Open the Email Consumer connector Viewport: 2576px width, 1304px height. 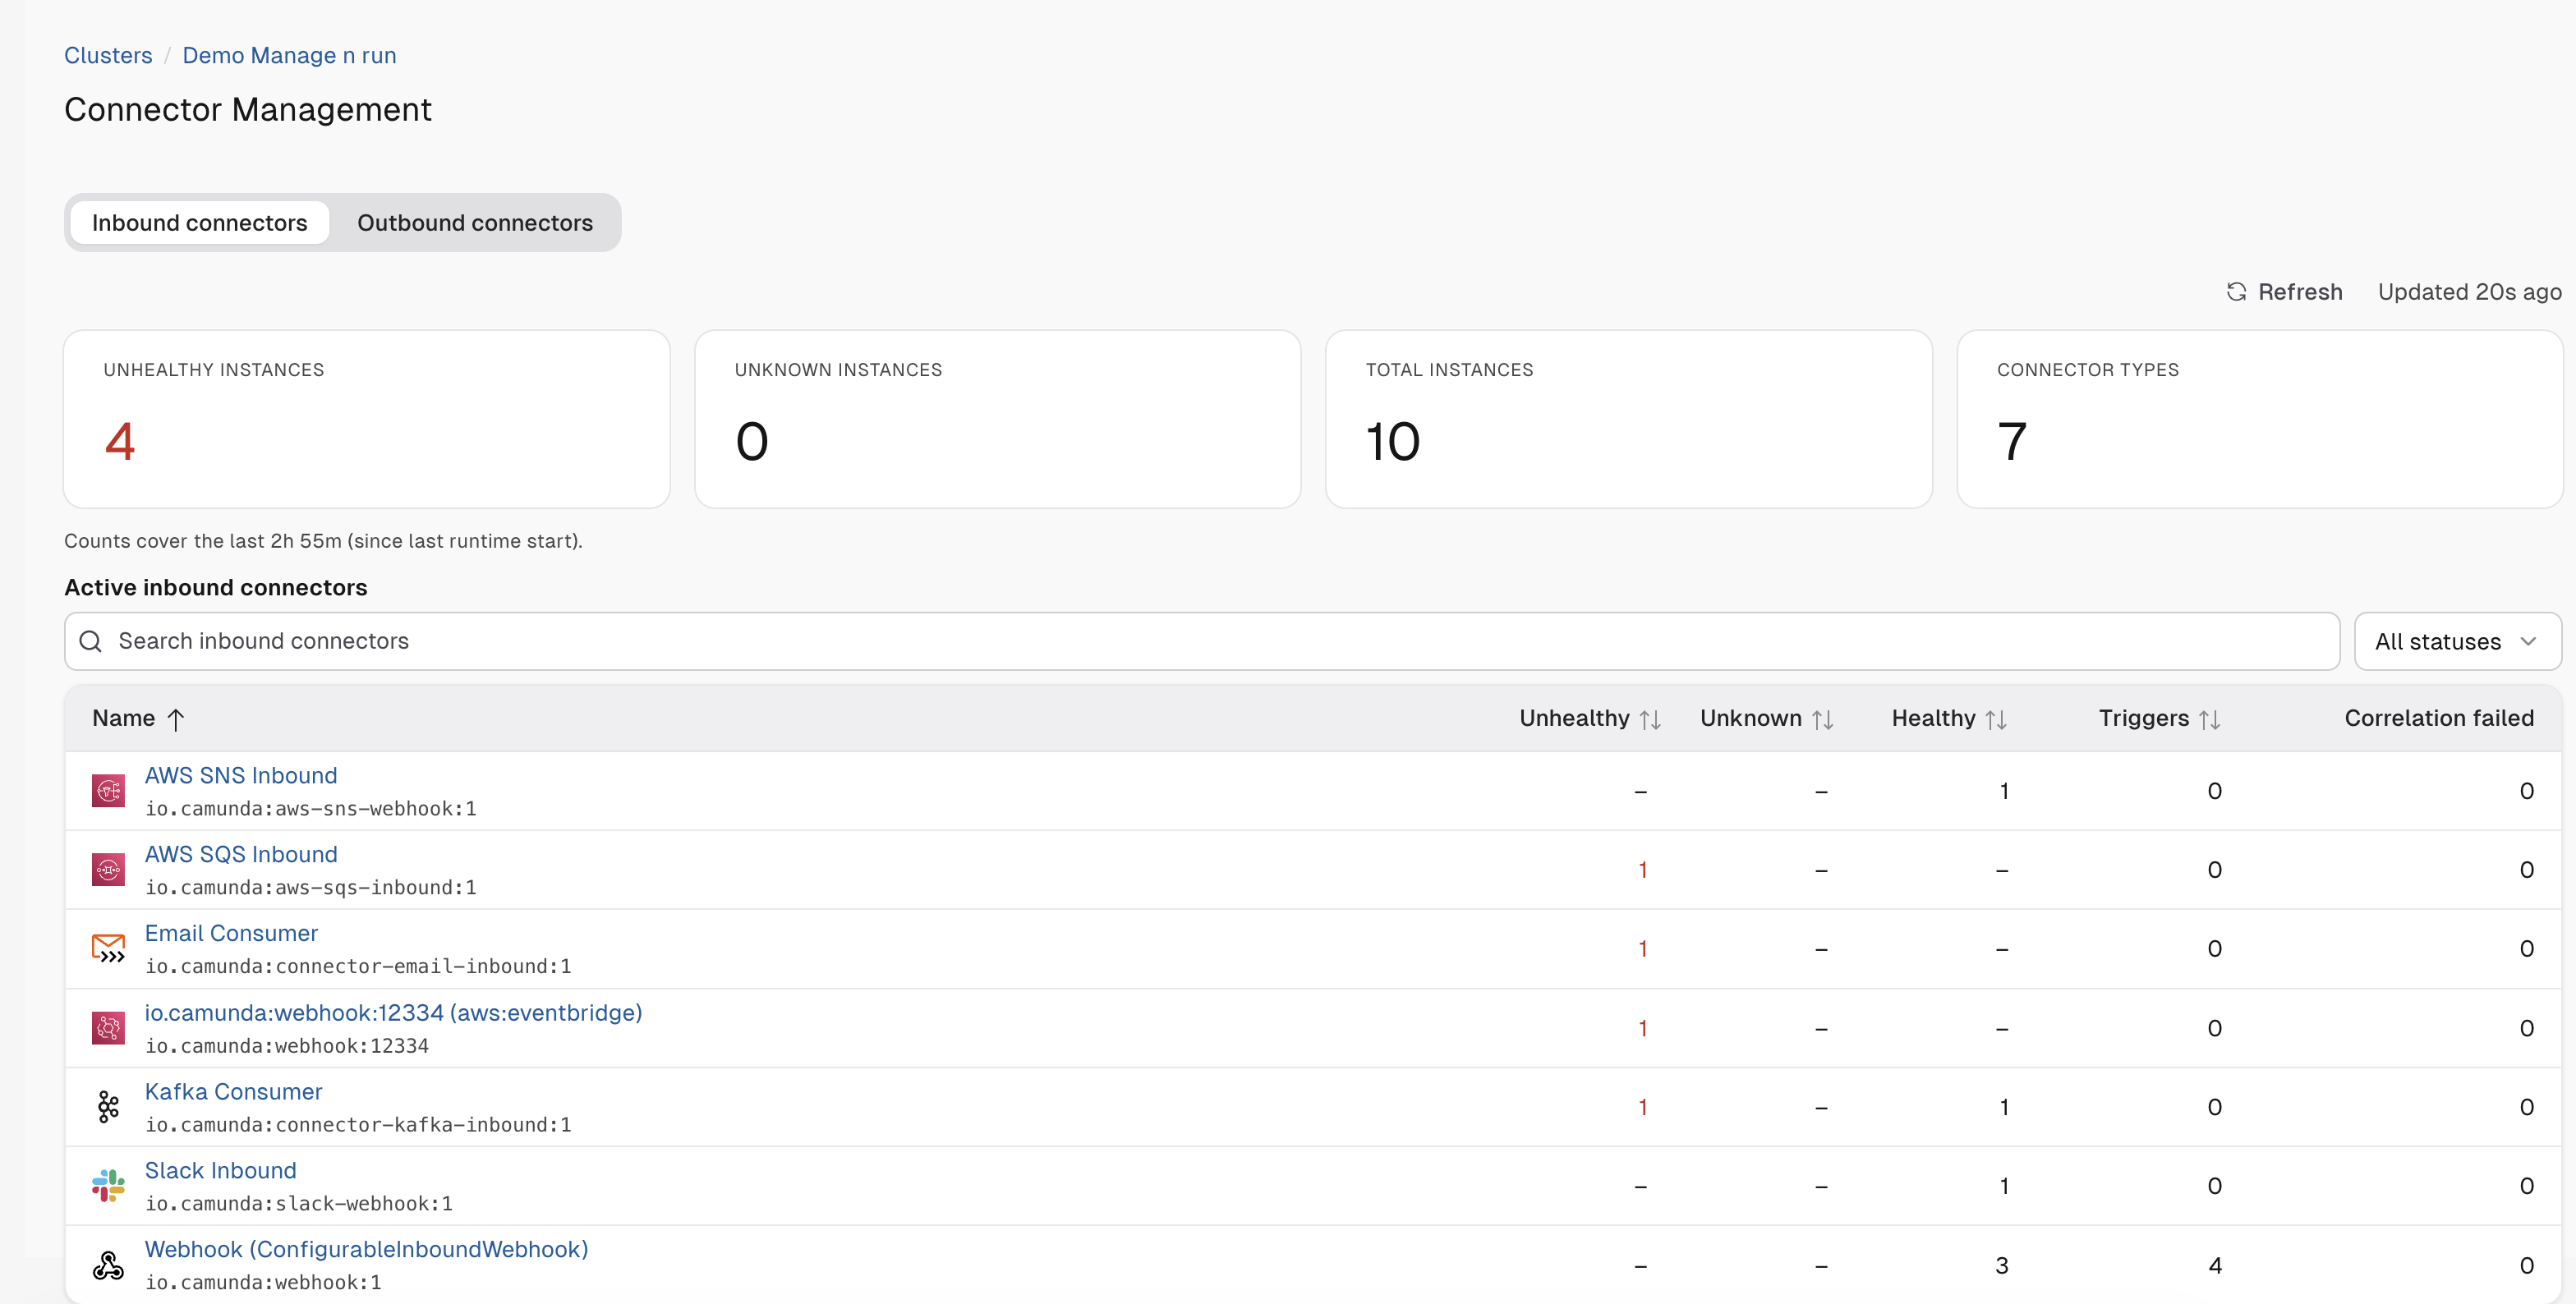coord(231,933)
